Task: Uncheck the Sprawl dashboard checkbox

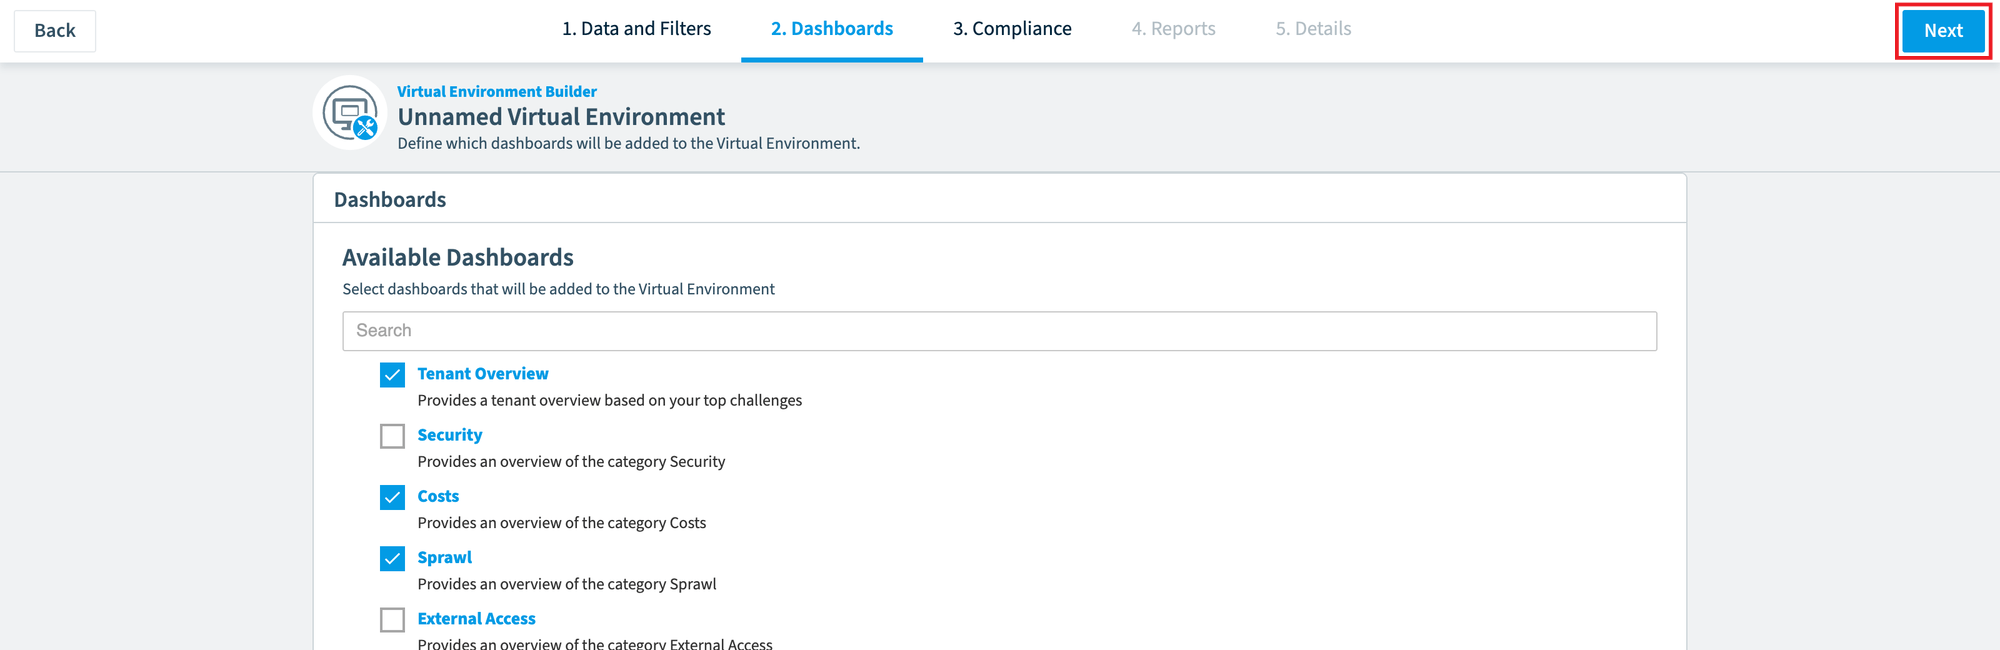Action: coord(392,558)
